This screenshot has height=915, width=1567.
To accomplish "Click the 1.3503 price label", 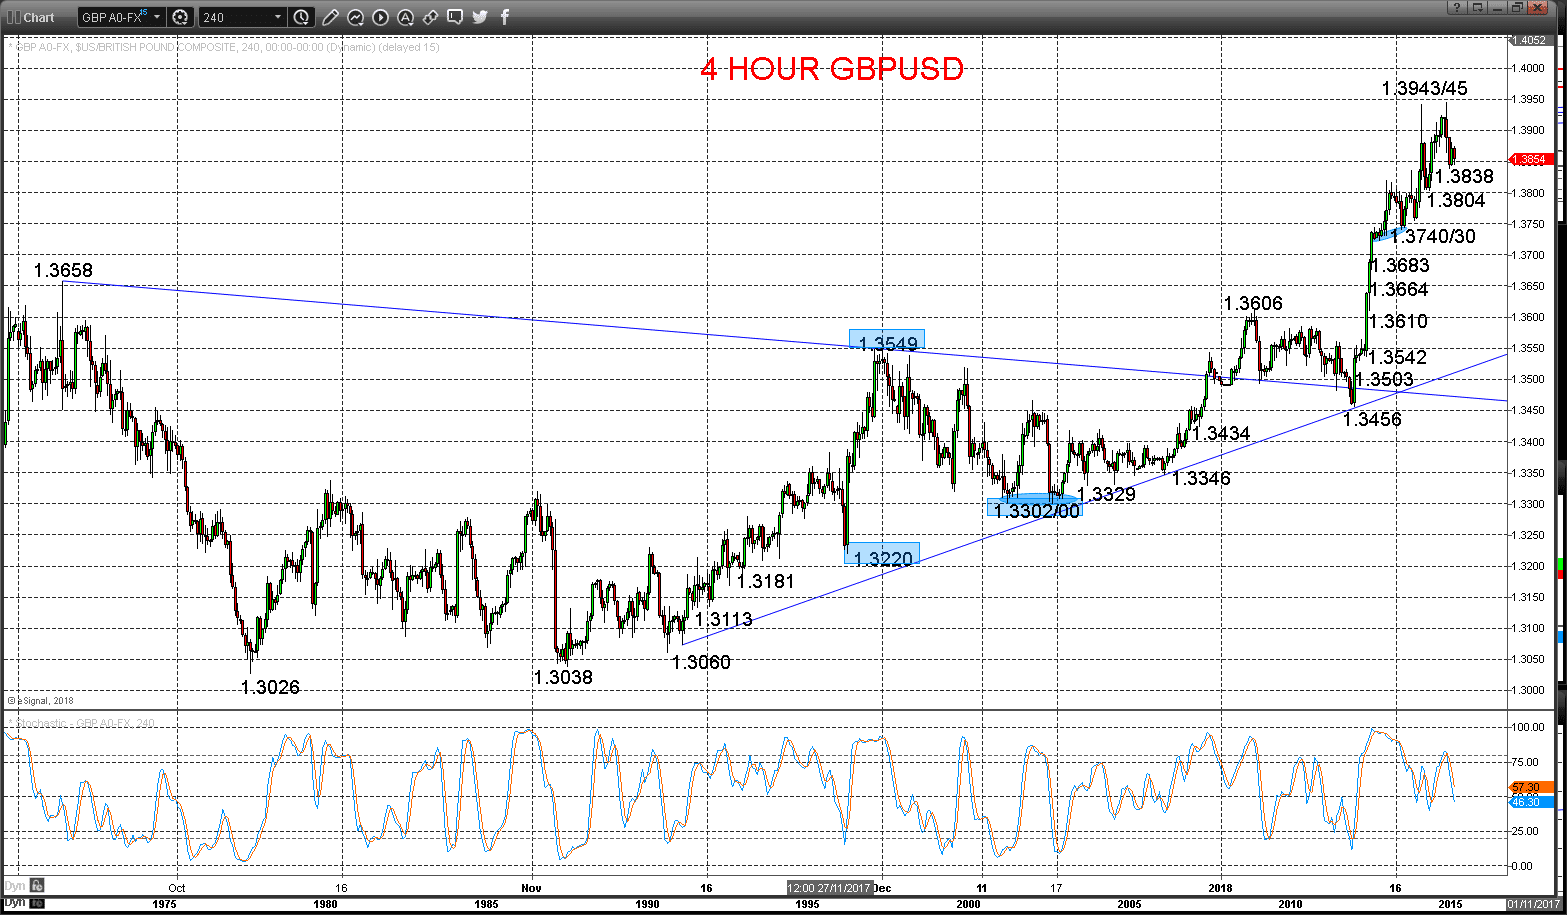I will [x=1384, y=379].
